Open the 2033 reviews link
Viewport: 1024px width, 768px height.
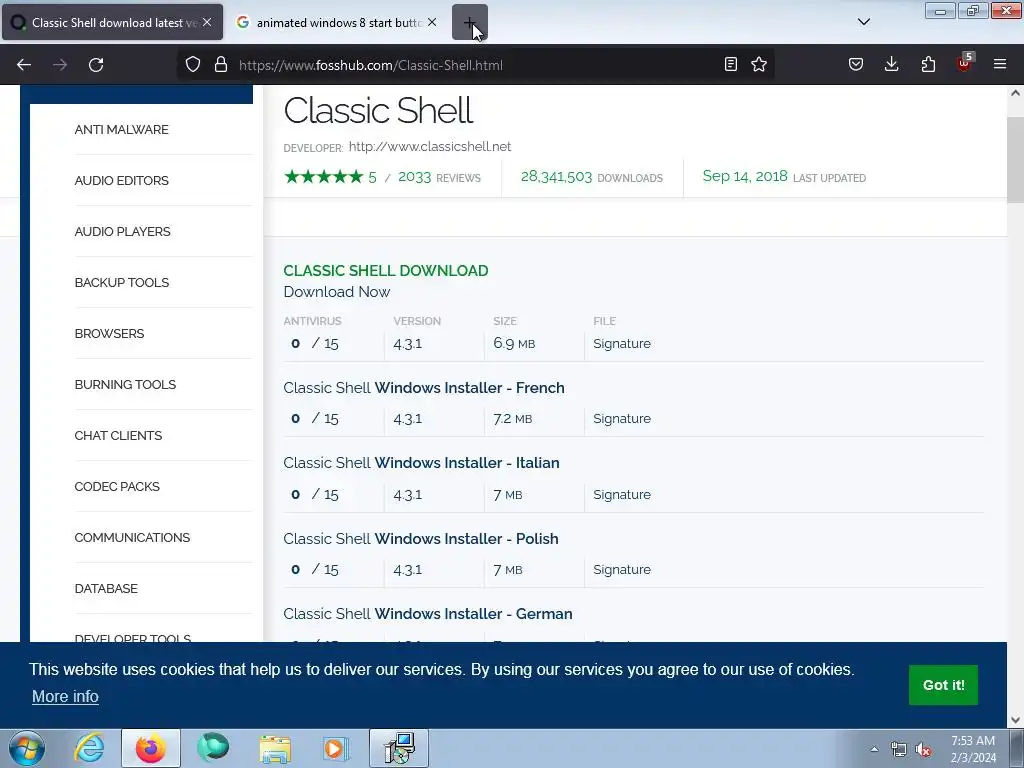(439, 177)
